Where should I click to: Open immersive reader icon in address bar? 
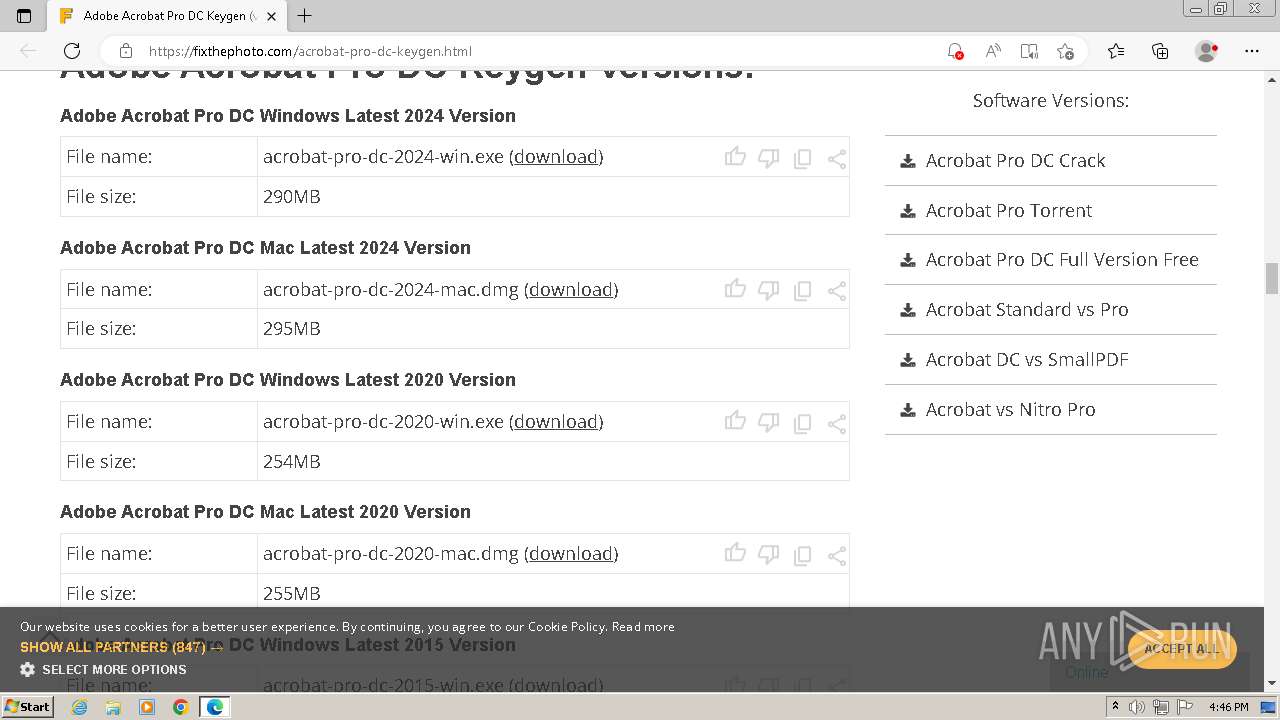click(1029, 51)
